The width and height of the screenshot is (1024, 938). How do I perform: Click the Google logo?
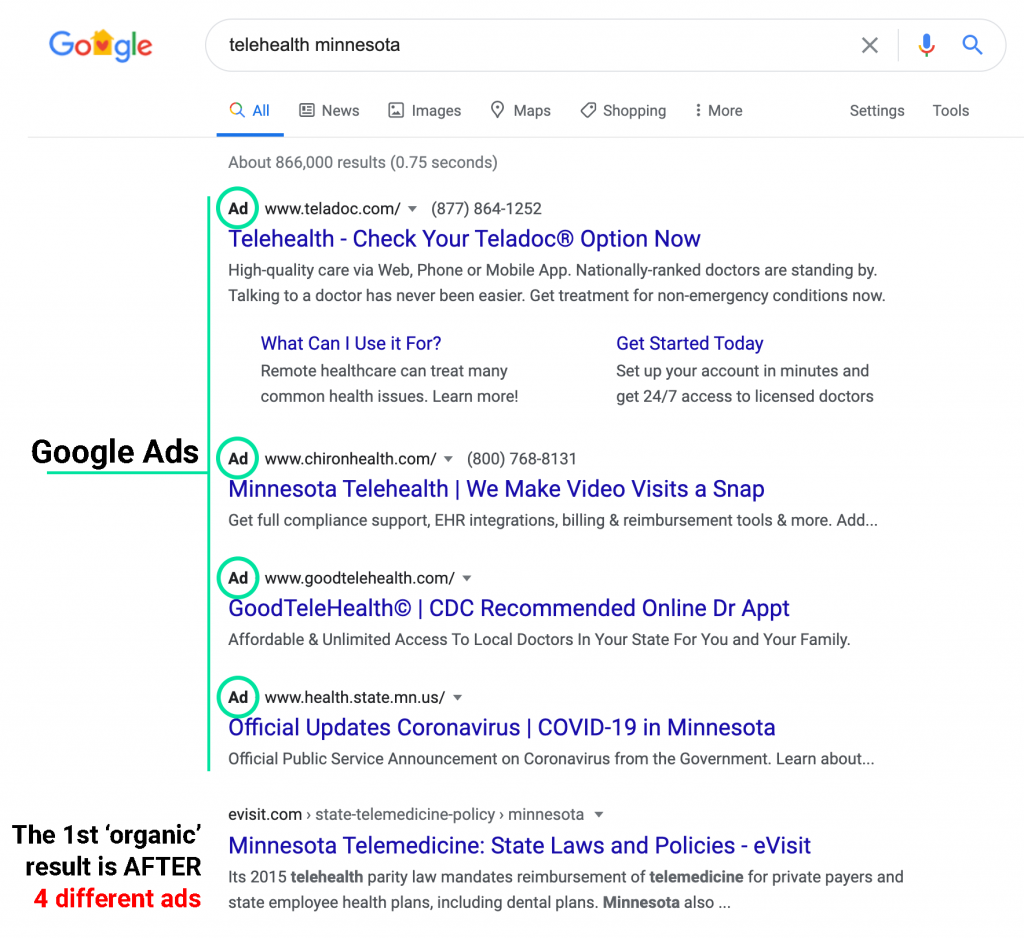coord(100,45)
